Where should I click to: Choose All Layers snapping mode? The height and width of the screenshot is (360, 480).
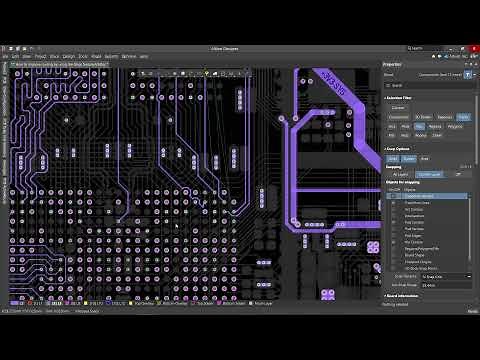401,174
